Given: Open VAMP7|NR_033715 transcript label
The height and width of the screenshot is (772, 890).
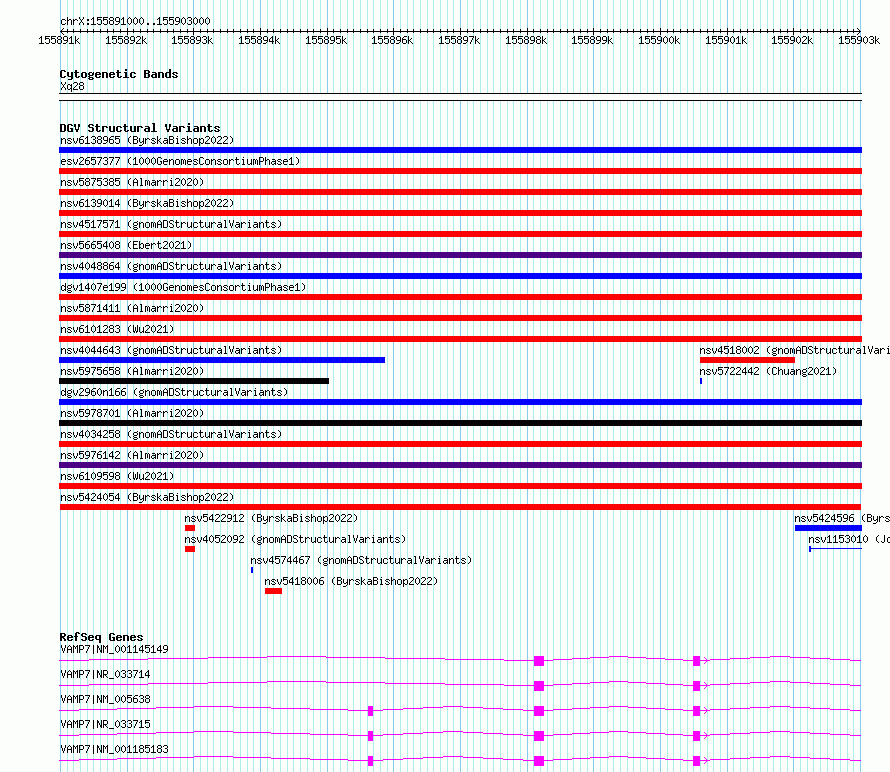Looking at the screenshot, I should pyautogui.click(x=105, y=724).
